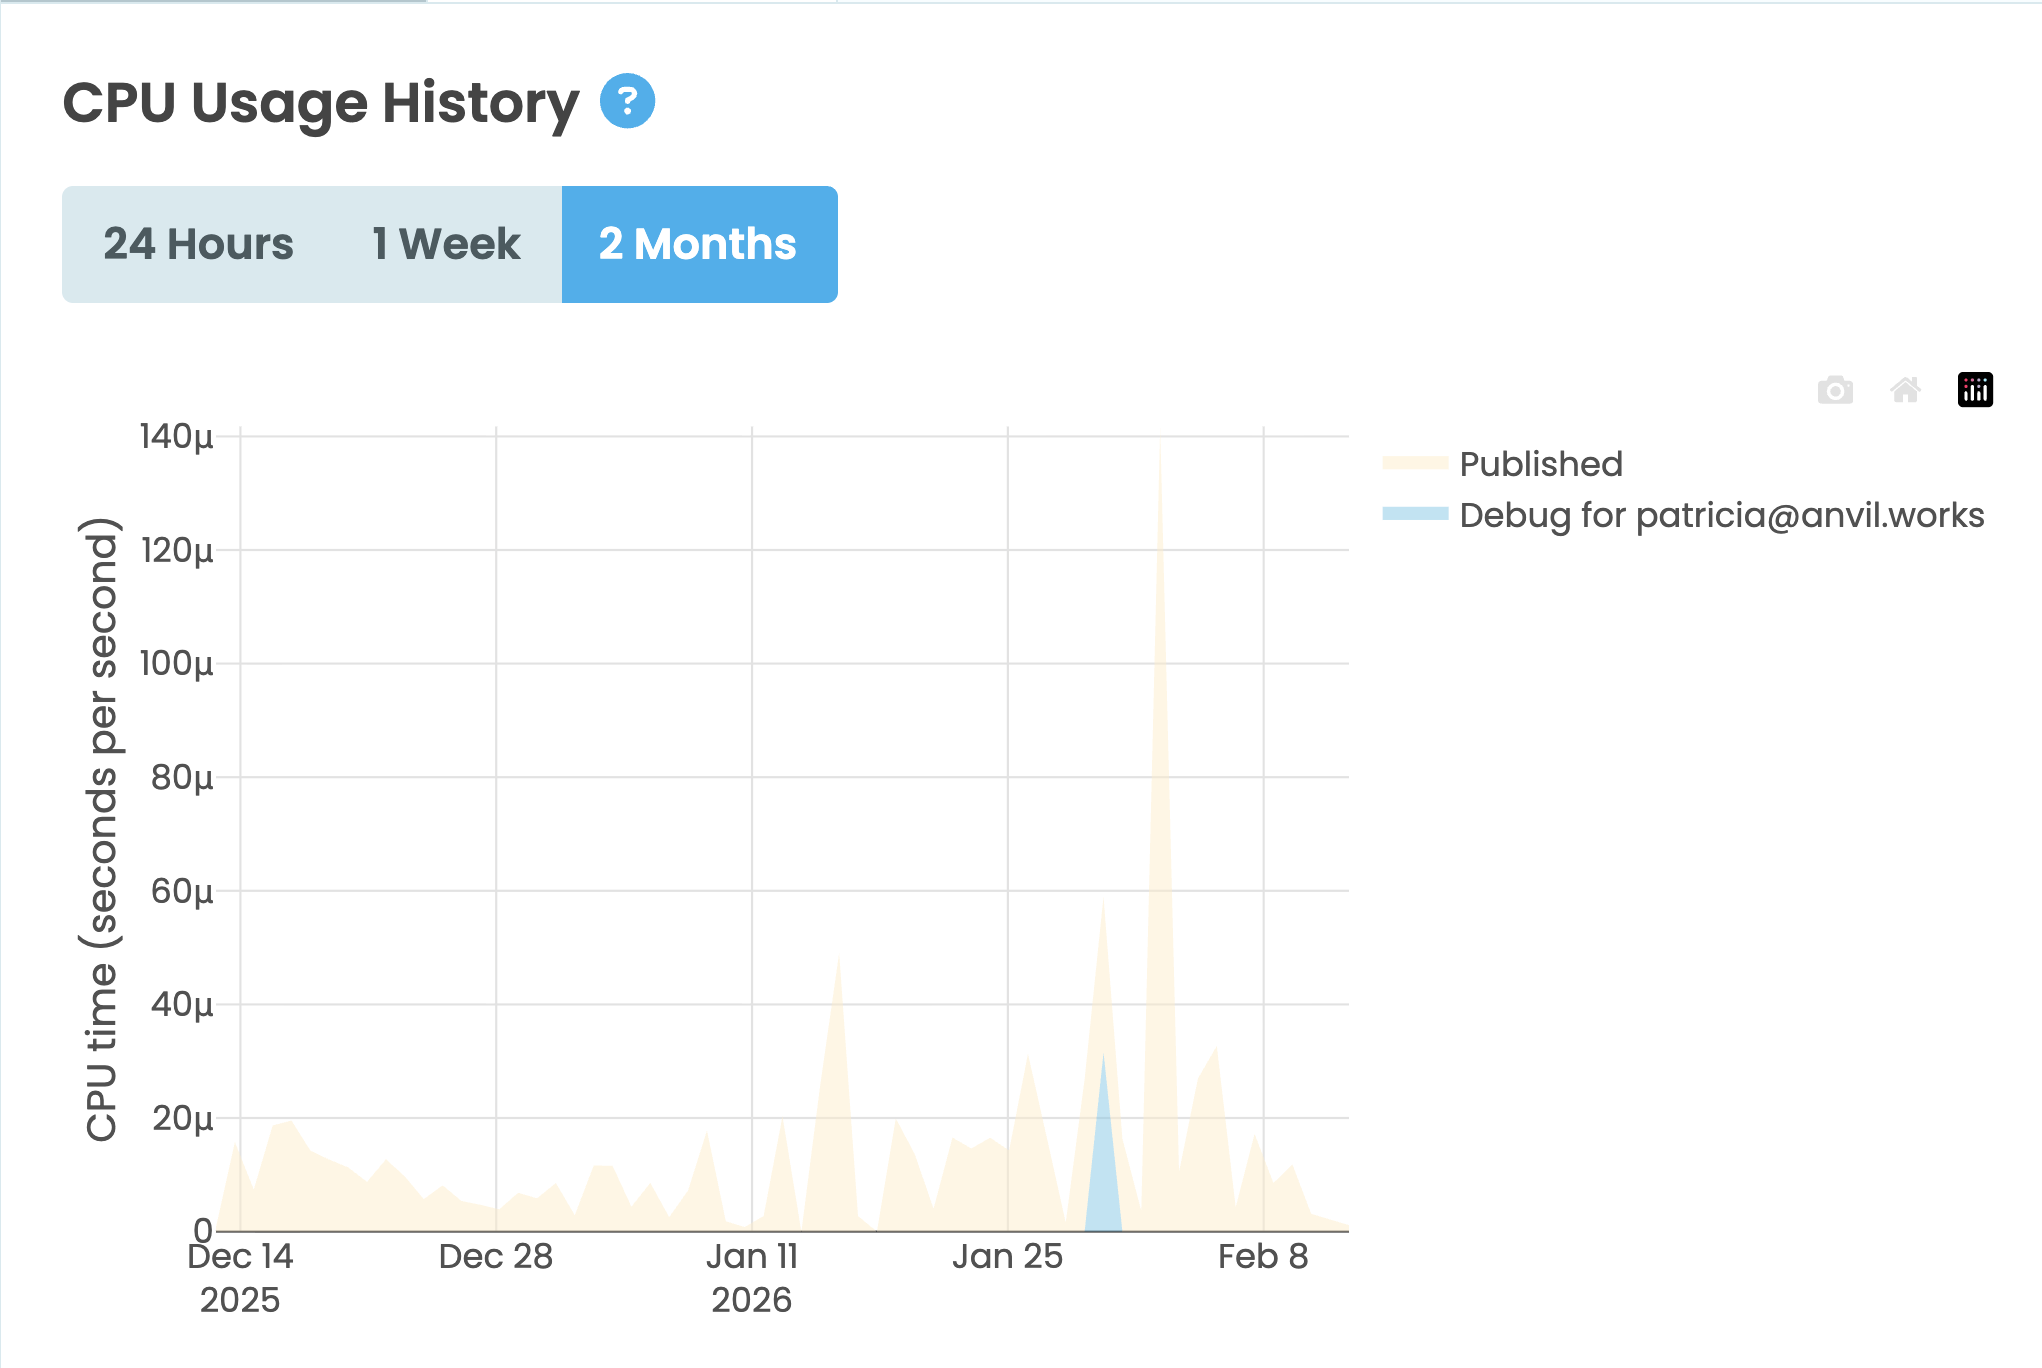Click the cream Published legend color swatch

tap(1415, 463)
